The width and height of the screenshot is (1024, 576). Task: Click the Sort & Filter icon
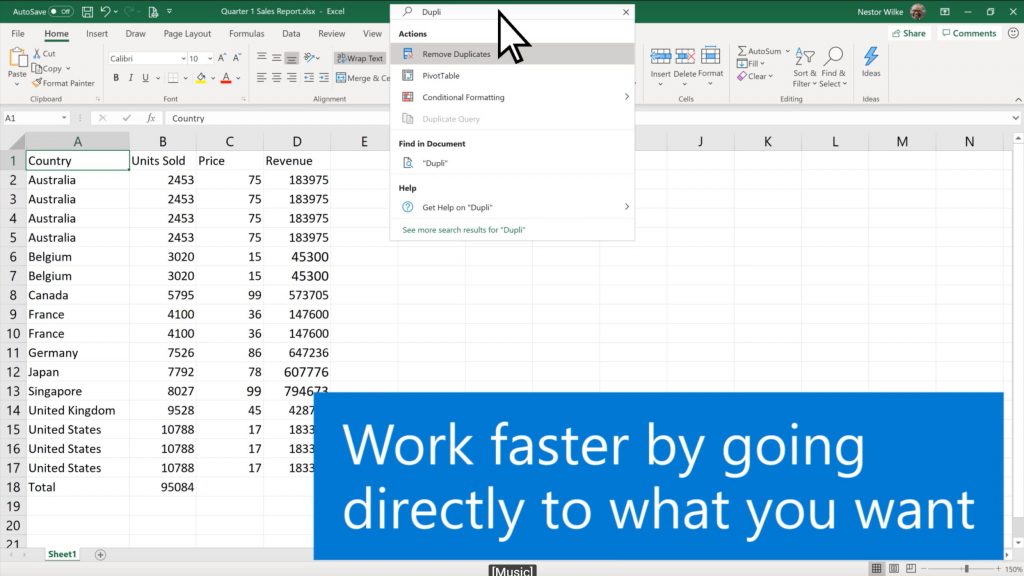pos(804,57)
